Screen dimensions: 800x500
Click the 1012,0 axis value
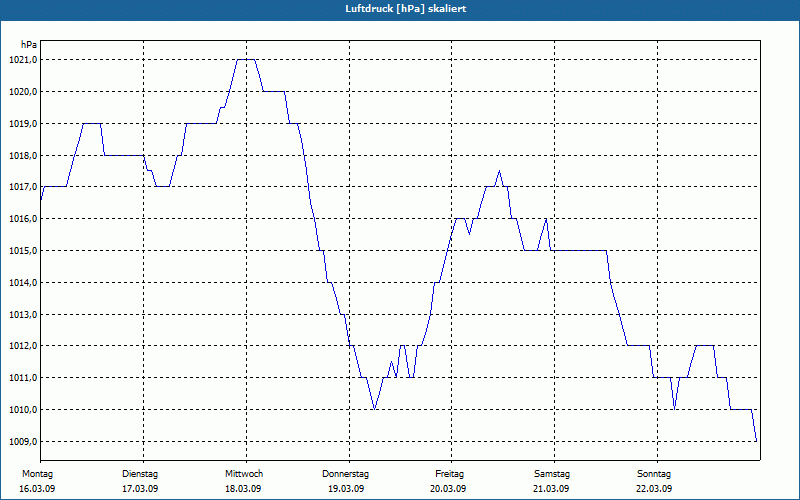pos(23,346)
